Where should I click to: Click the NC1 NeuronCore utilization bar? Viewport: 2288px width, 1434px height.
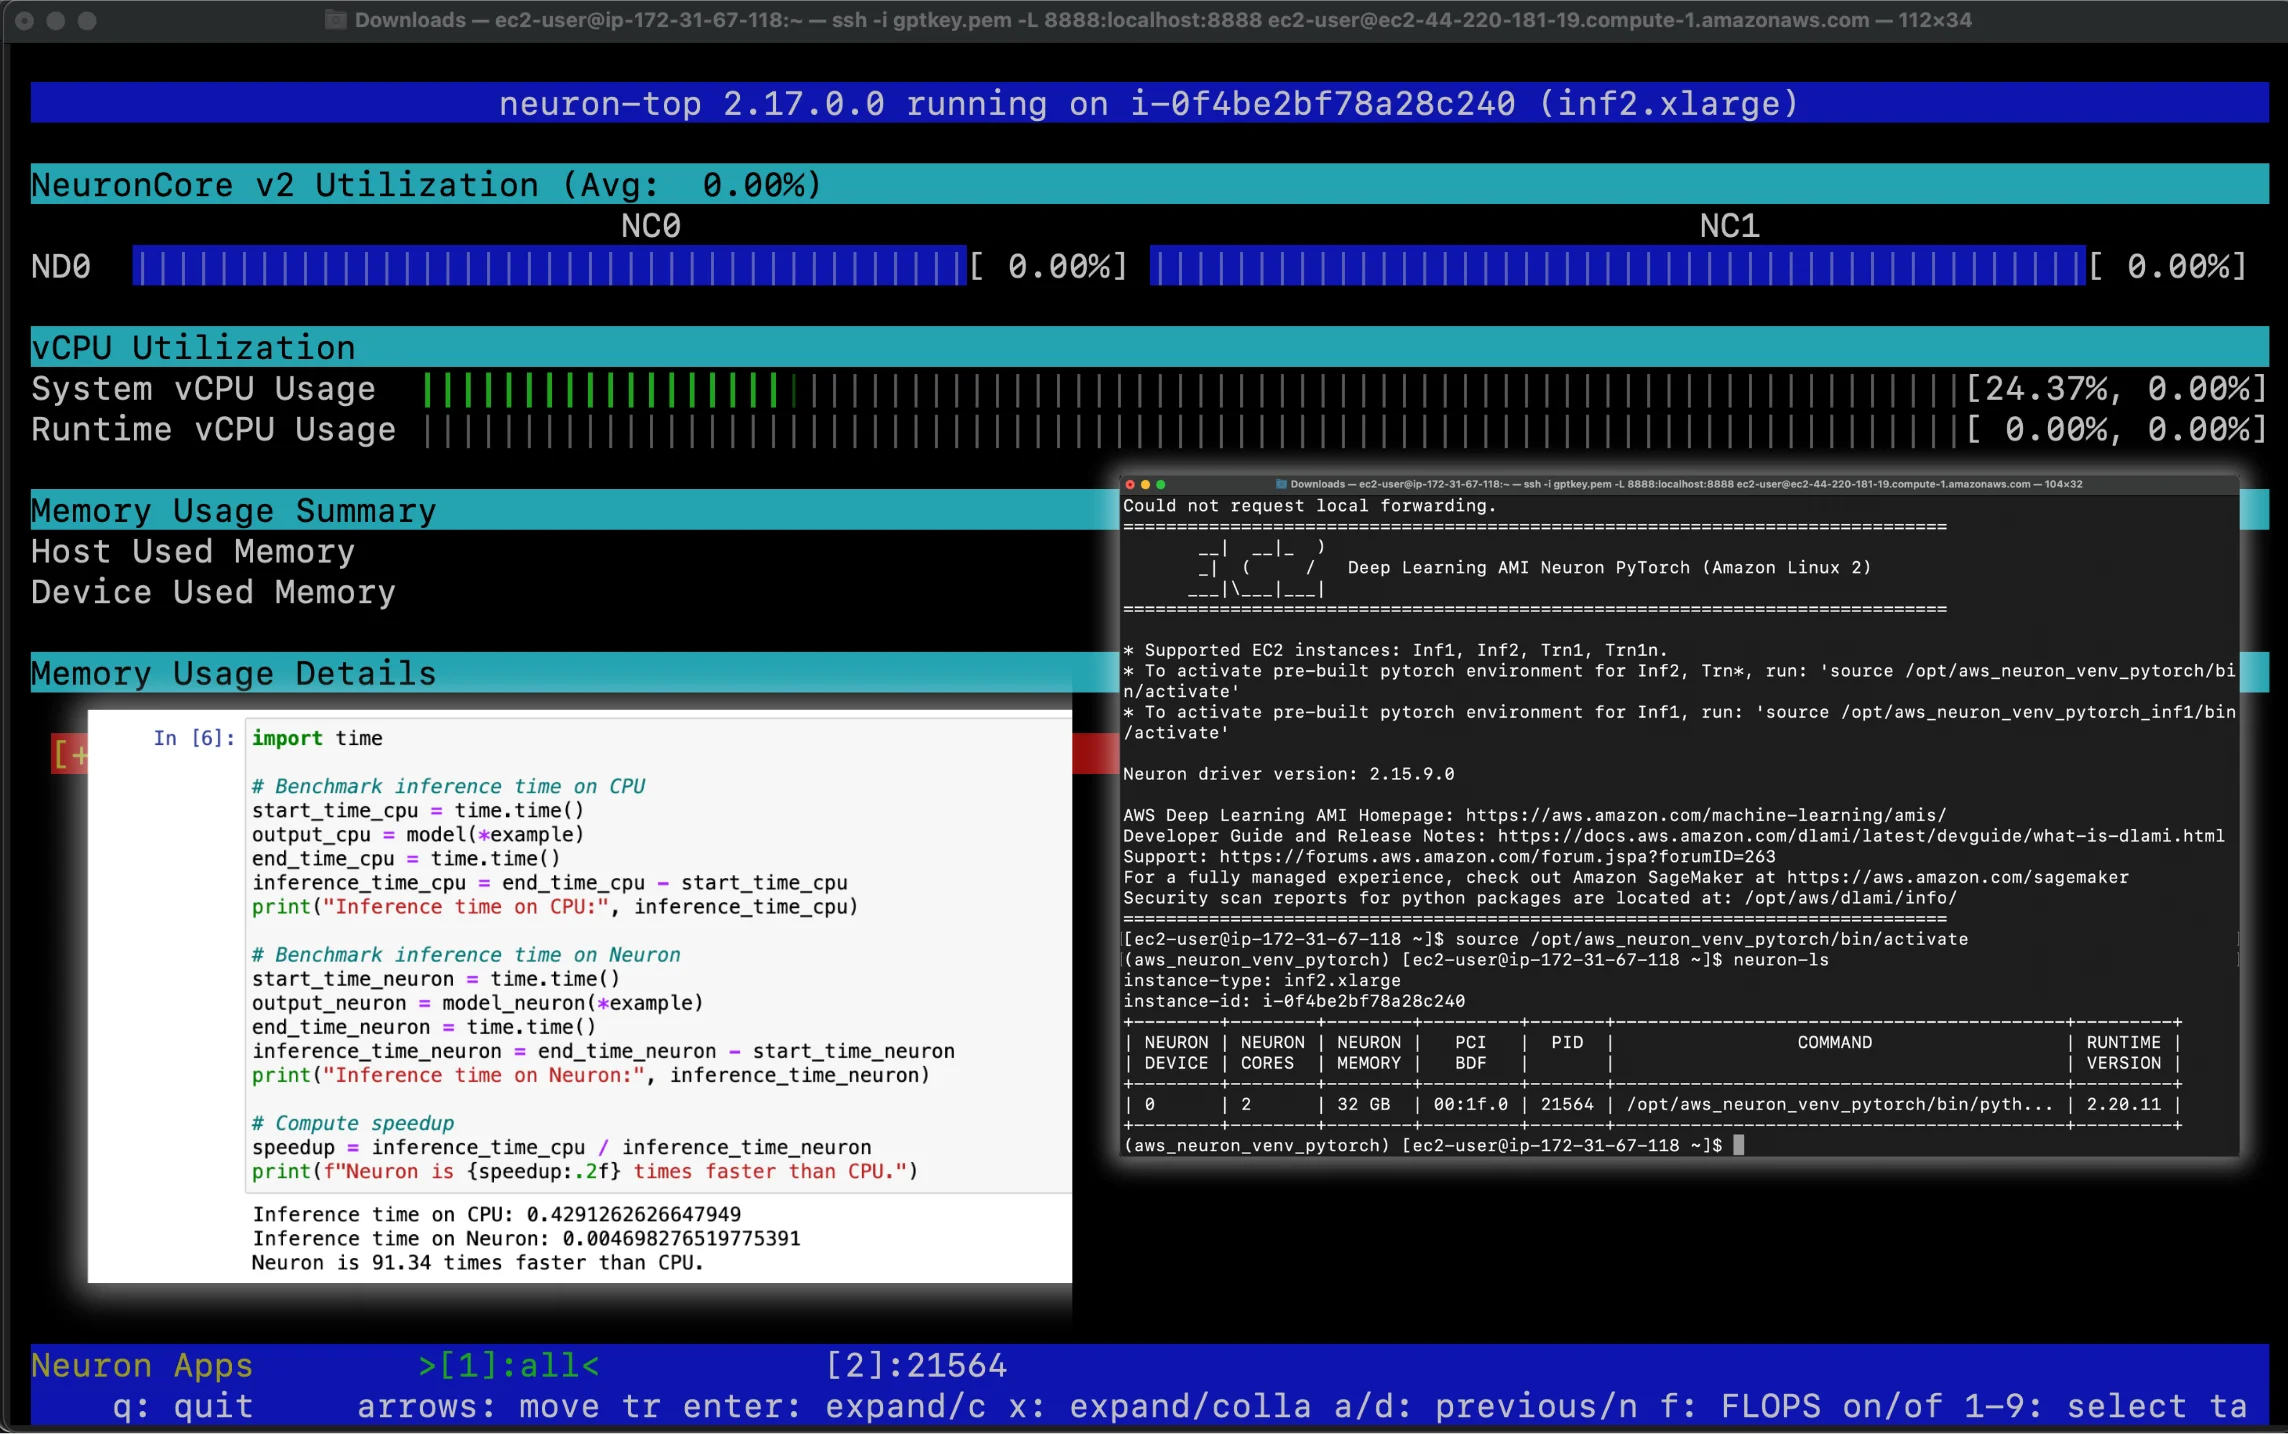click(x=1617, y=266)
